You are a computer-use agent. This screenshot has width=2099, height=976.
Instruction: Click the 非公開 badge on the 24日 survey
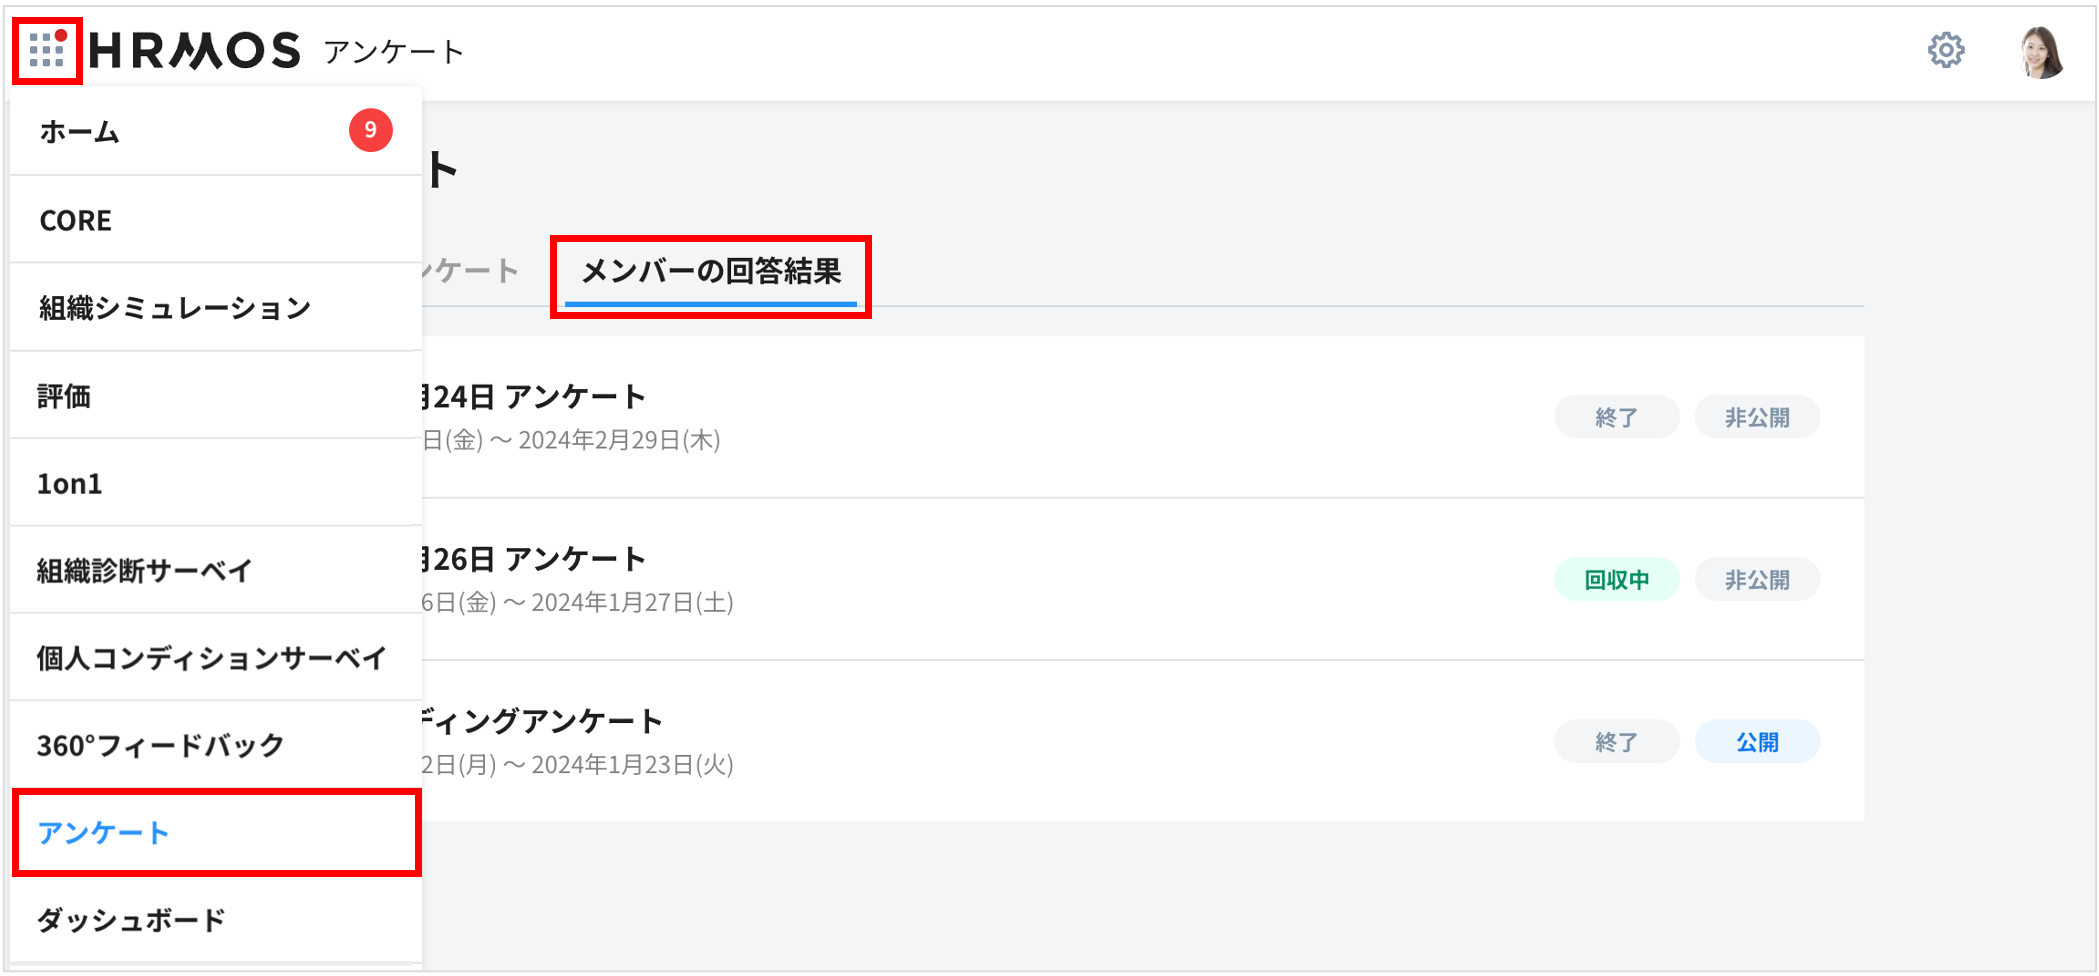click(1757, 416)
